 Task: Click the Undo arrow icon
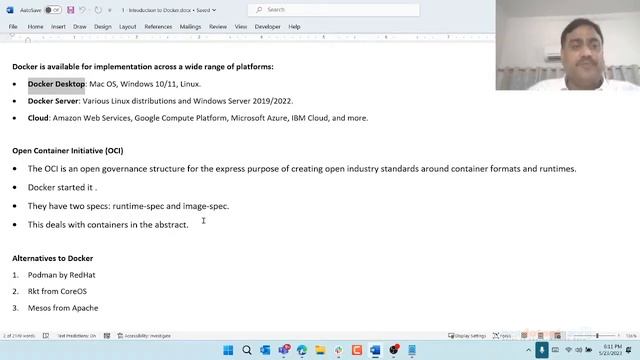coord(83,10)
